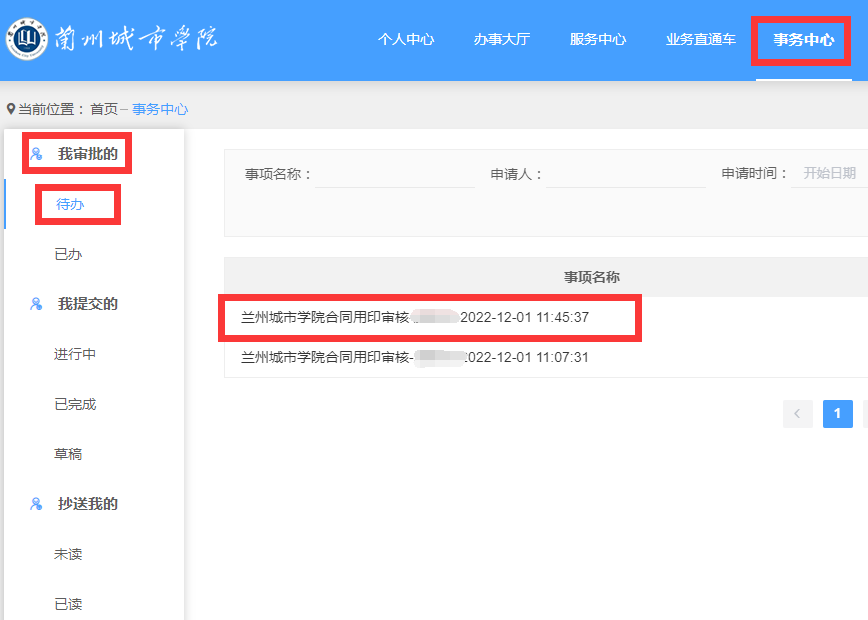Open the 业务直通车 tab
868x620 pixels.
click(701, 39)
